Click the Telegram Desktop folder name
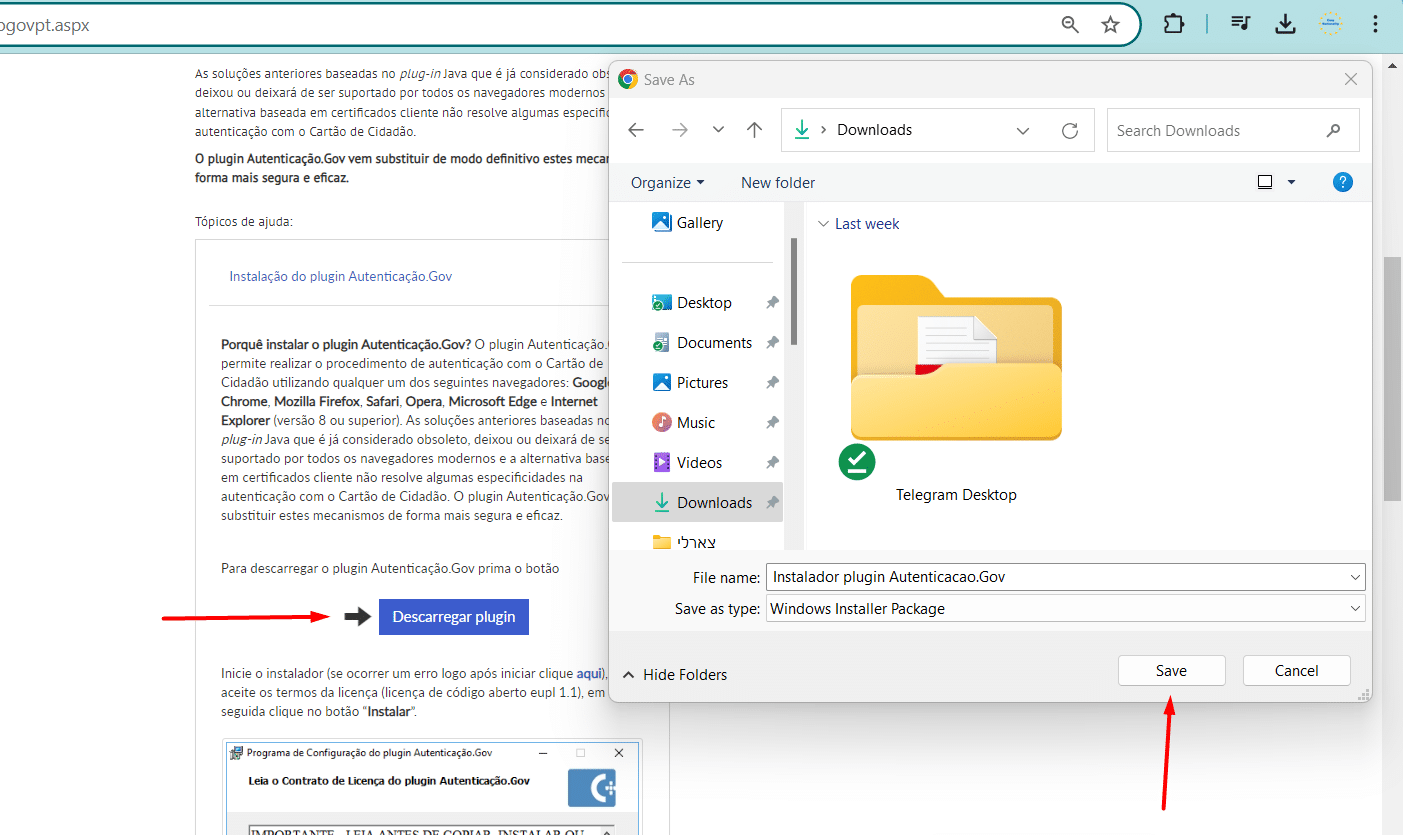 coord(956,495)
